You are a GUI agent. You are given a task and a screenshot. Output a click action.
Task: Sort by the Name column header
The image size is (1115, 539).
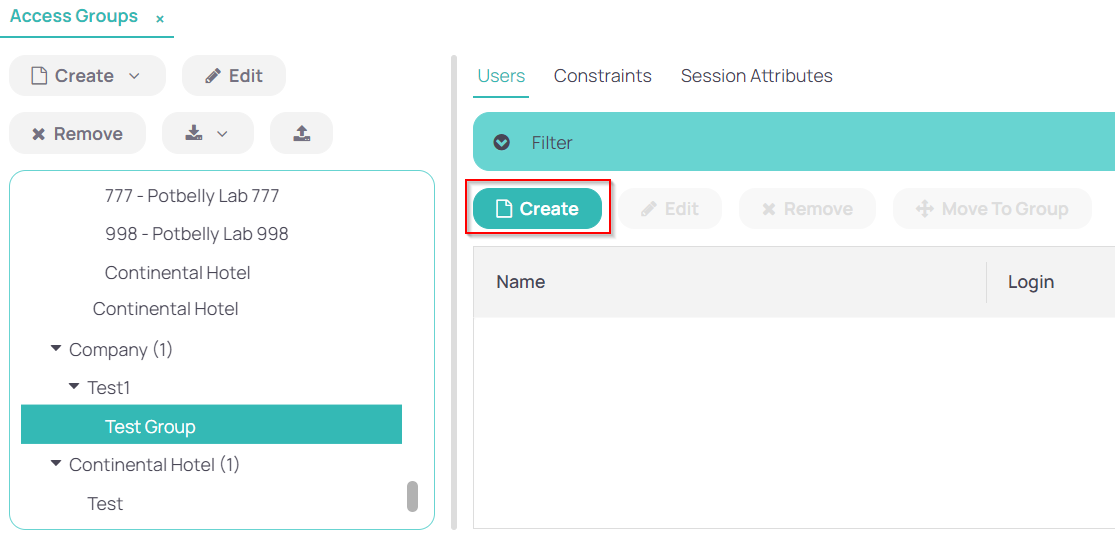[730, 282]
